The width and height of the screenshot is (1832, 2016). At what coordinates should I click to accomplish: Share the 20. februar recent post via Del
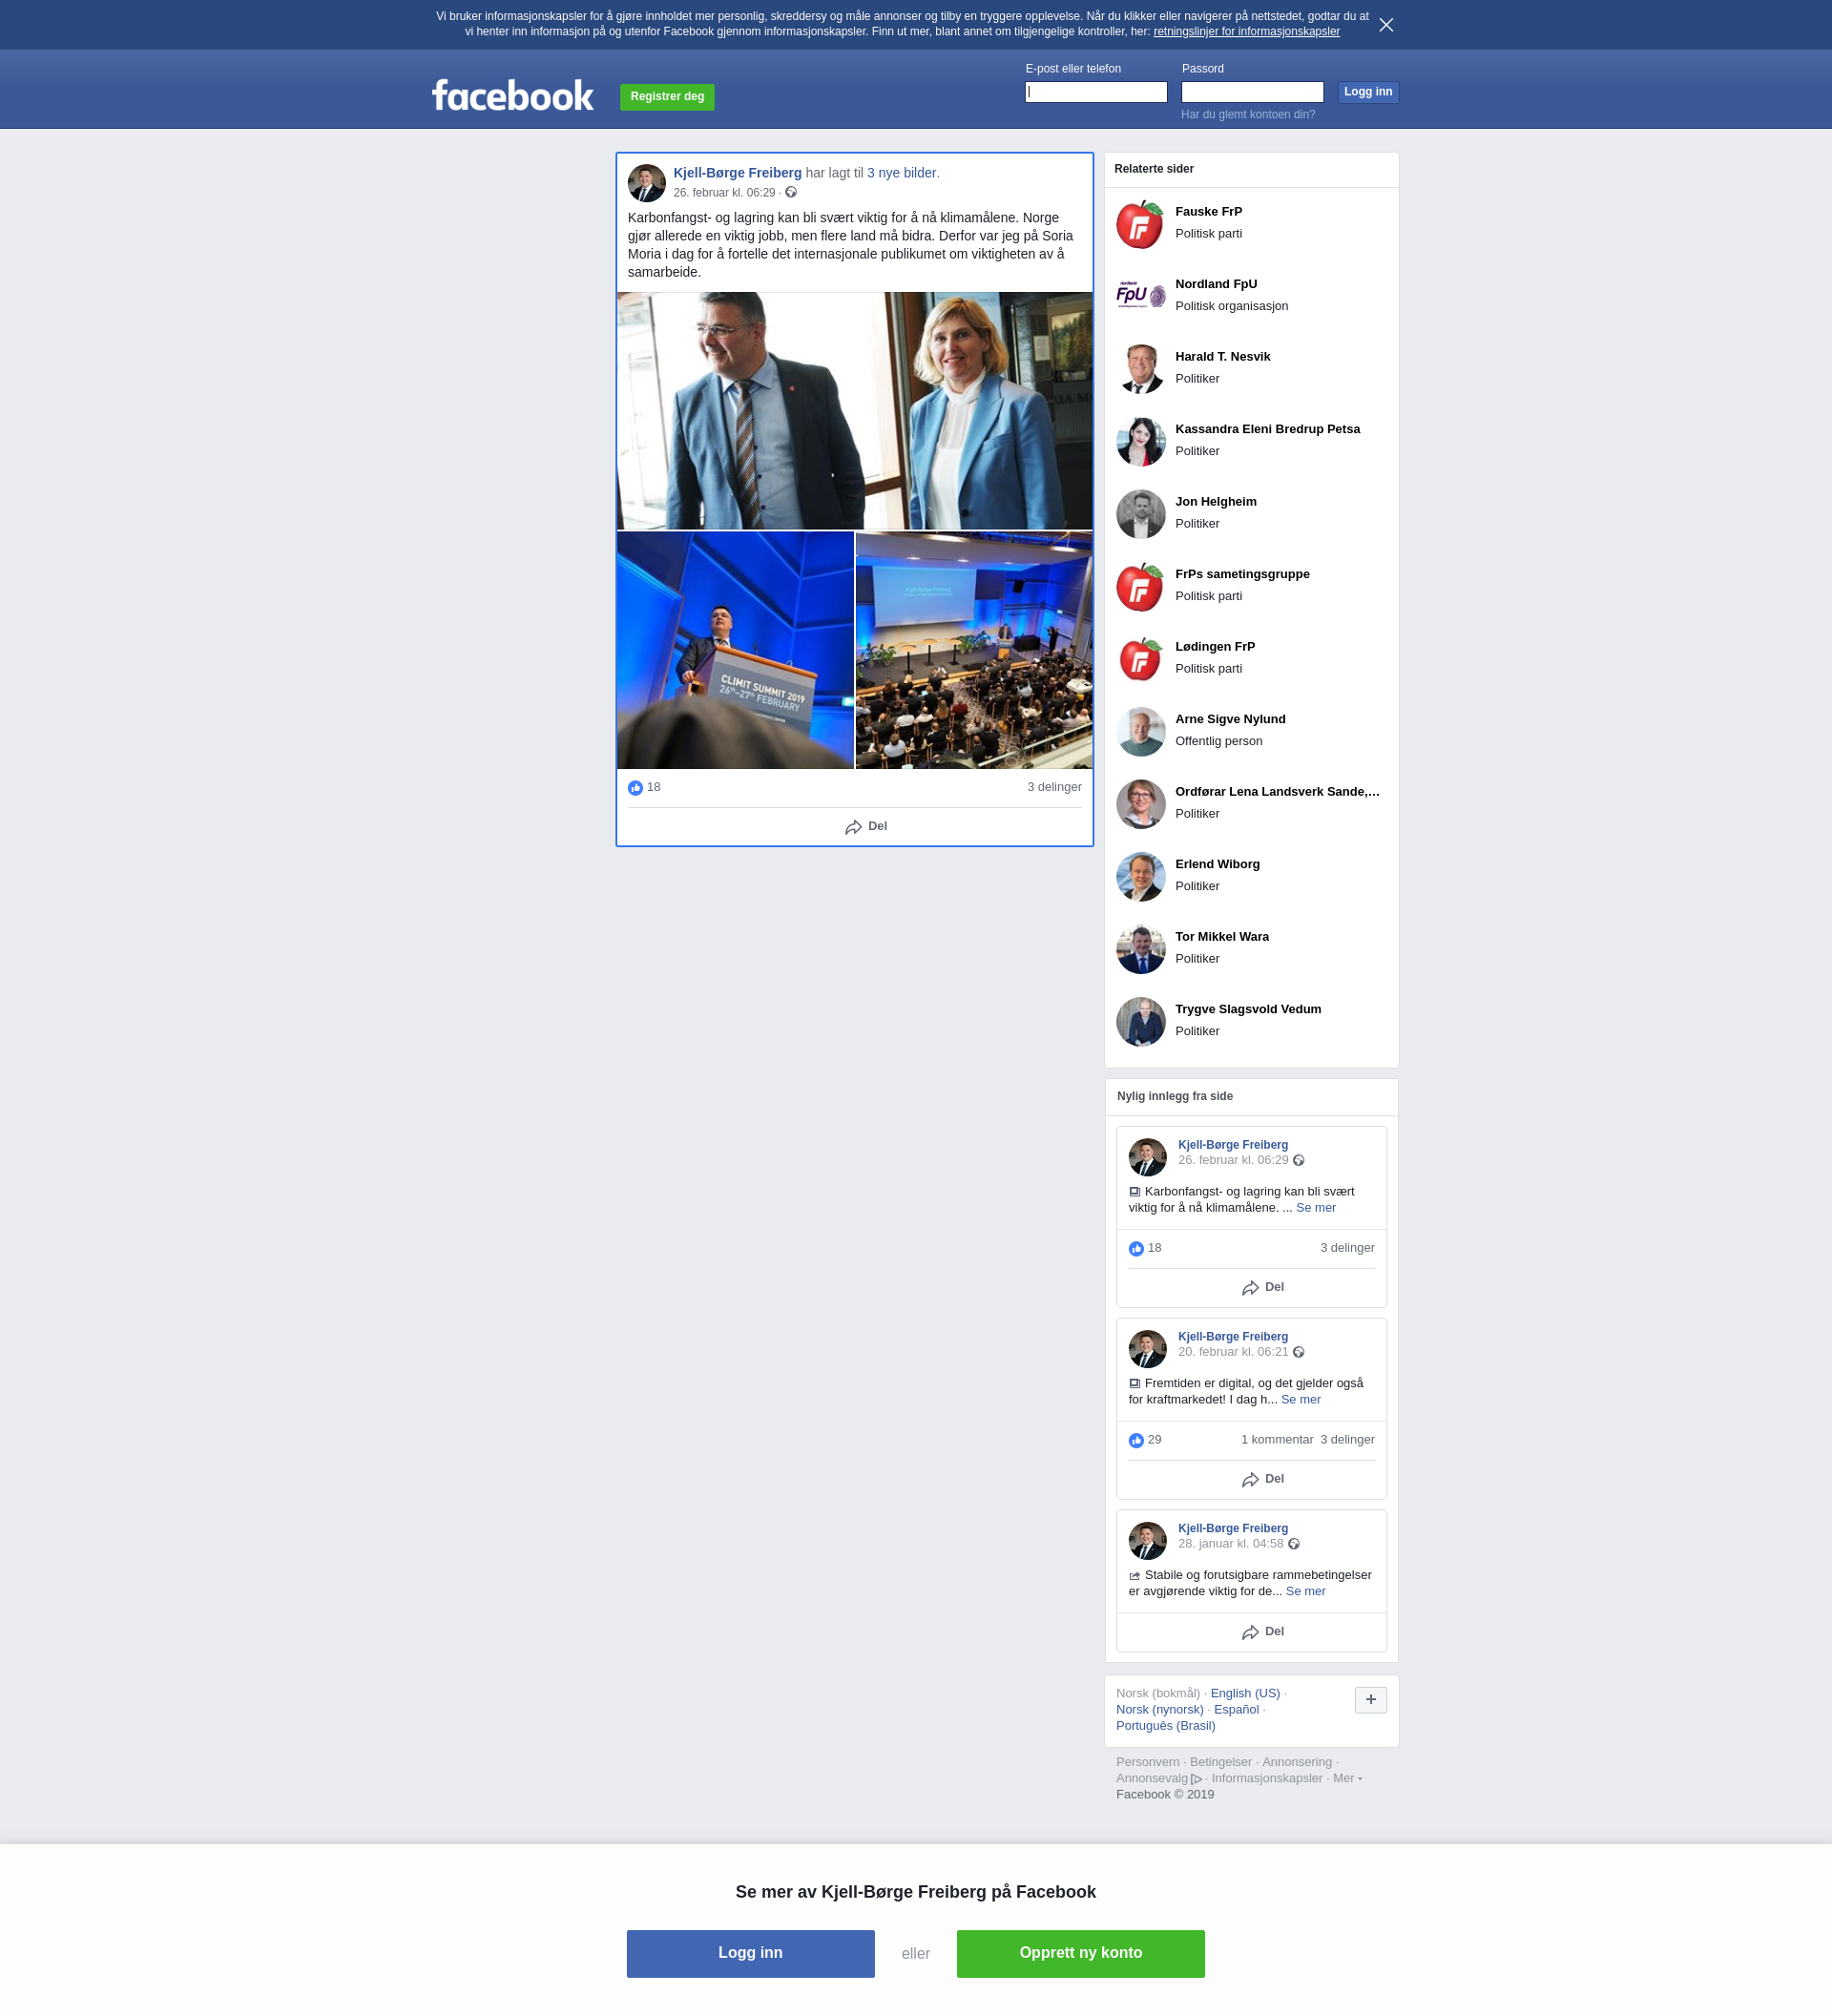coord(1262,1480)
